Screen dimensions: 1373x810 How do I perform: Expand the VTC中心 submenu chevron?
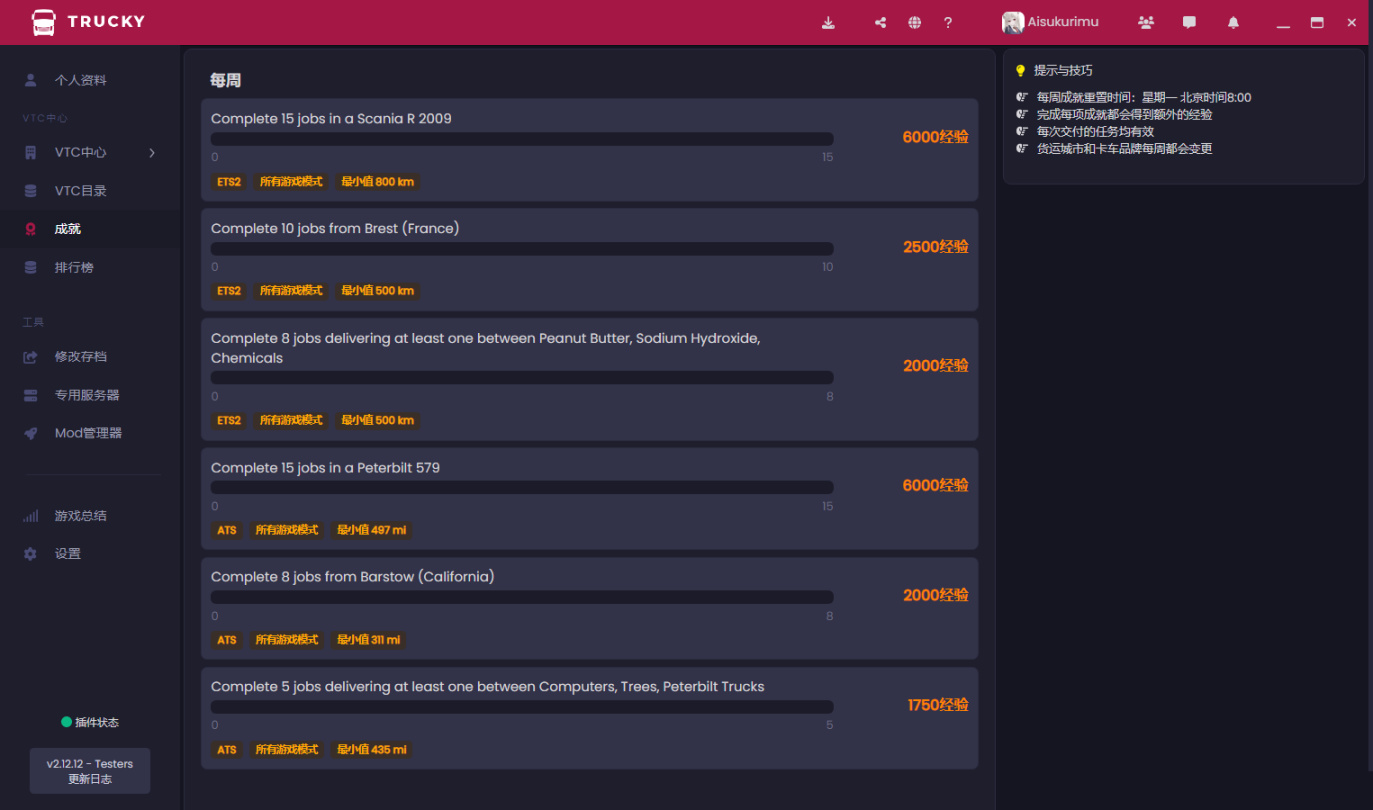pos(152,152)
